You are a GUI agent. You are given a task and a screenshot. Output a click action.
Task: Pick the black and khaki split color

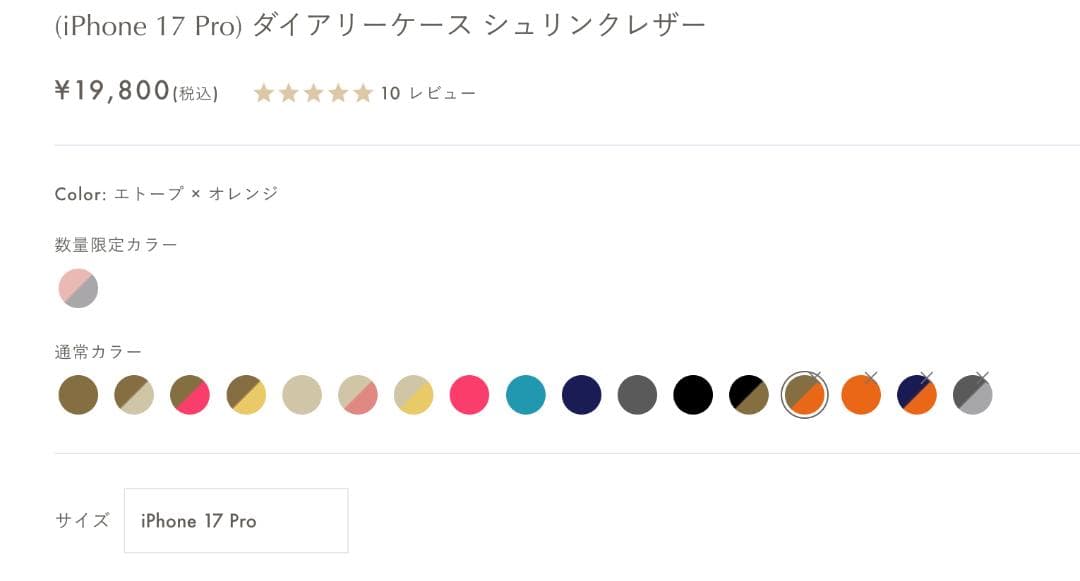pyautogui.click(x=750, y=395)
